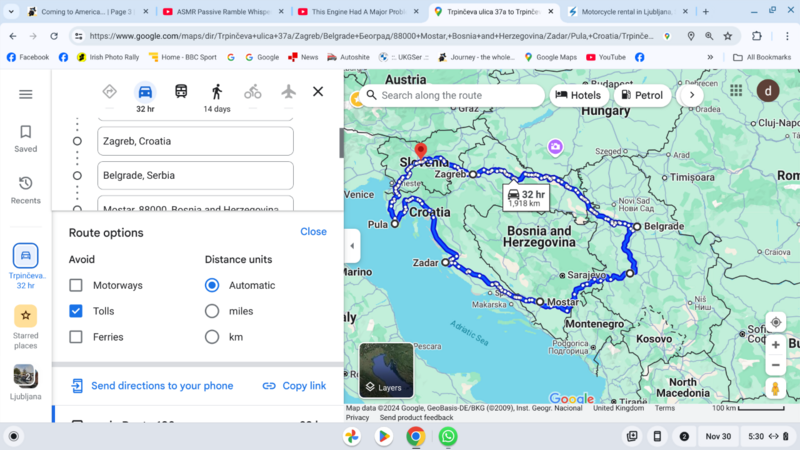Open the Google Maps hamburger menu
Screen dimensions: 800x450
click(x=26, y=94)
